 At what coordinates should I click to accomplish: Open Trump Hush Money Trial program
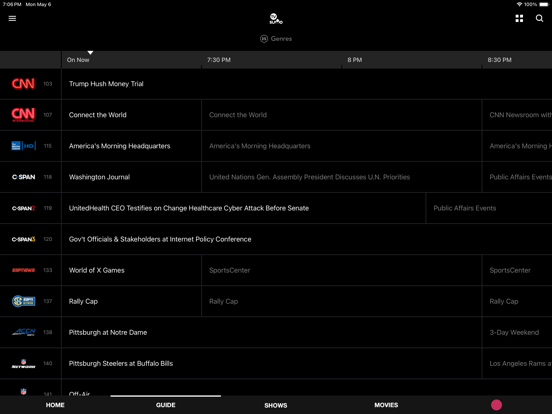pyautogui.click(x=307, y=84)
